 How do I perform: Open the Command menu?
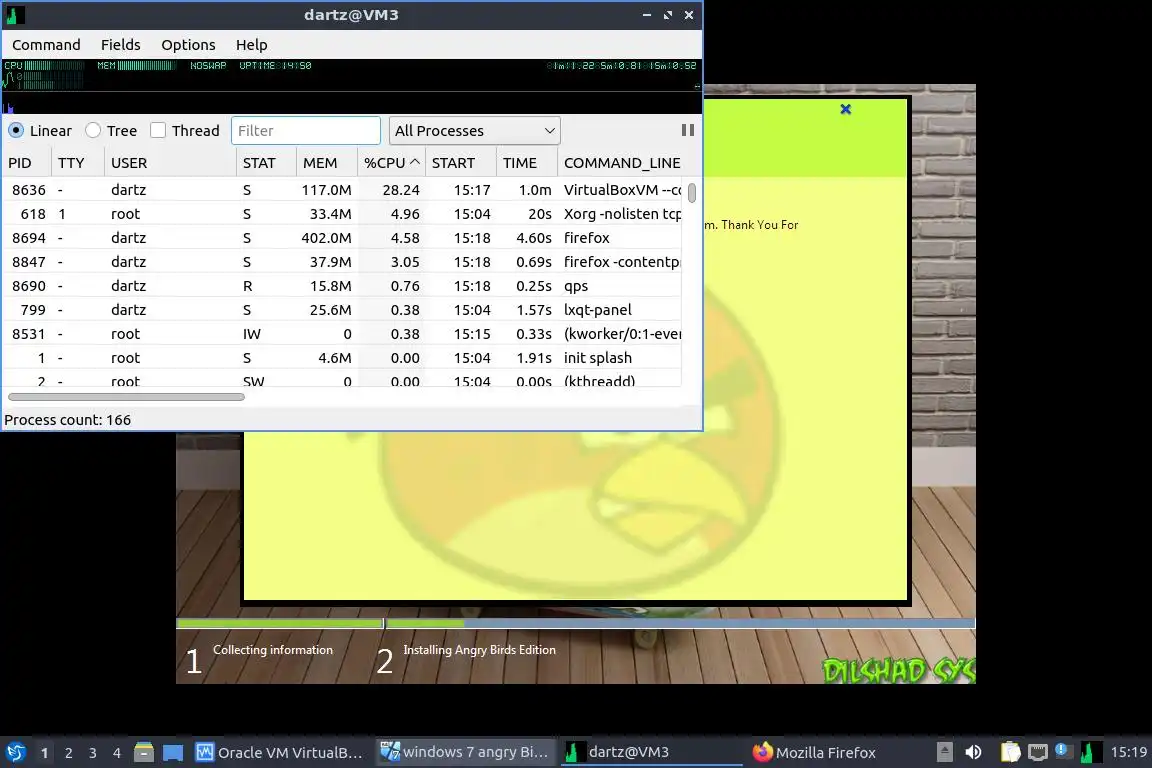[46, 45]
